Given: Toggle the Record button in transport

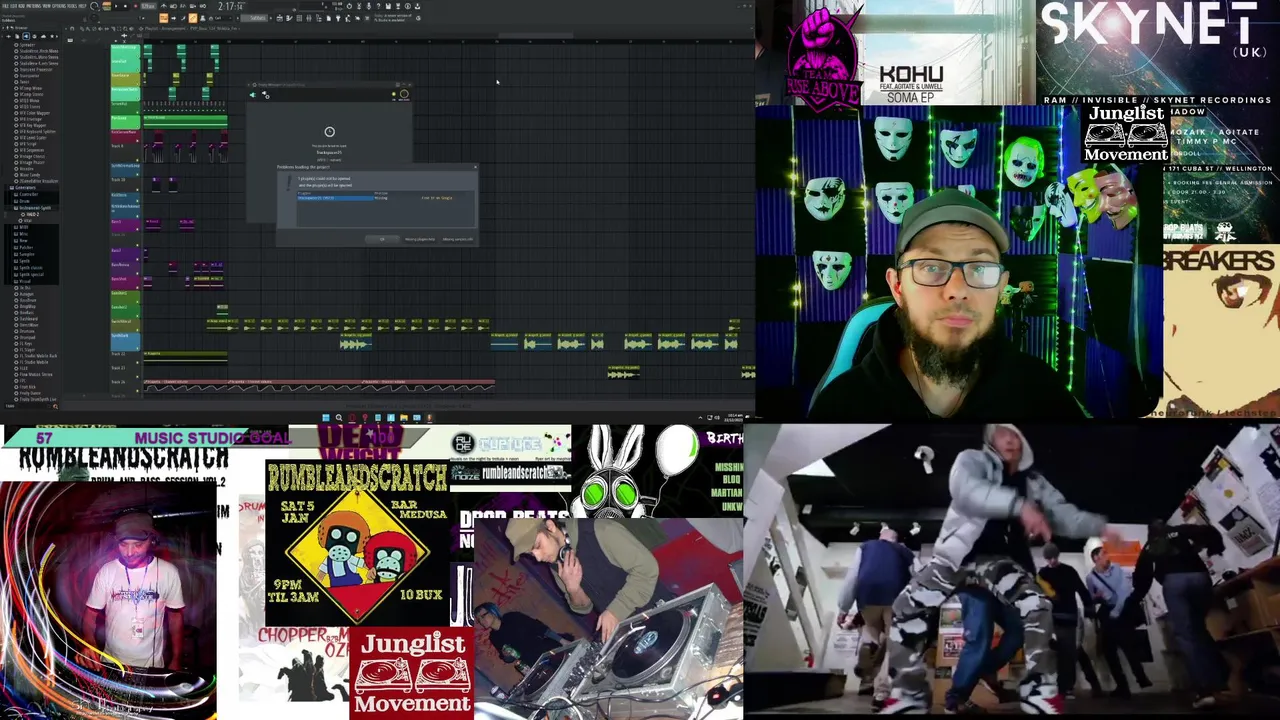Looking at the screenshot, I should [136, 6].
